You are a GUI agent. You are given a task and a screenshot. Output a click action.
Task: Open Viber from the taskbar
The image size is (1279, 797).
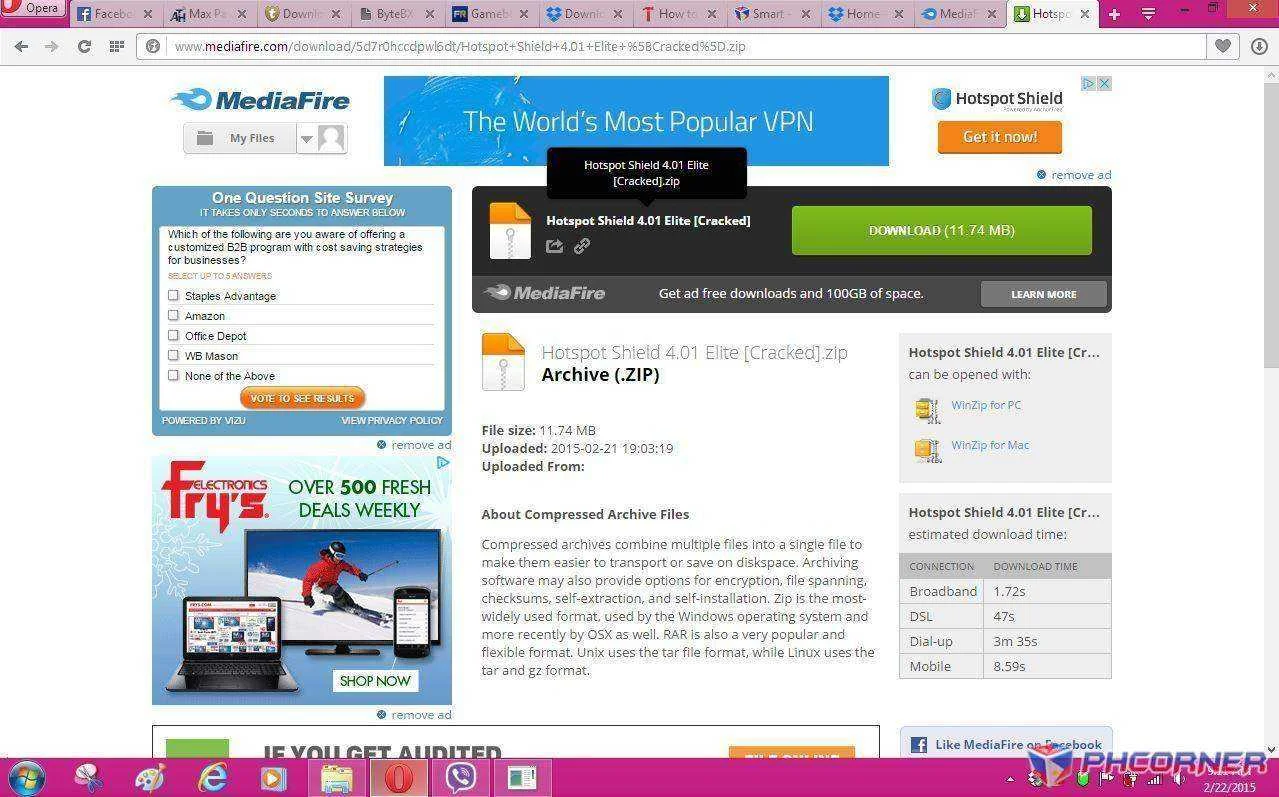(x=460, y=778)
